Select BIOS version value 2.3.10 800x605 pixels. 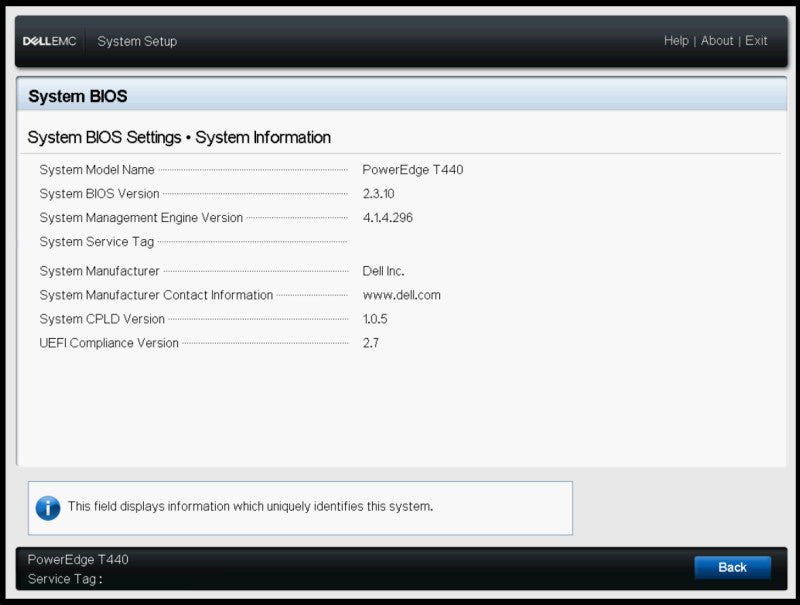379,194
